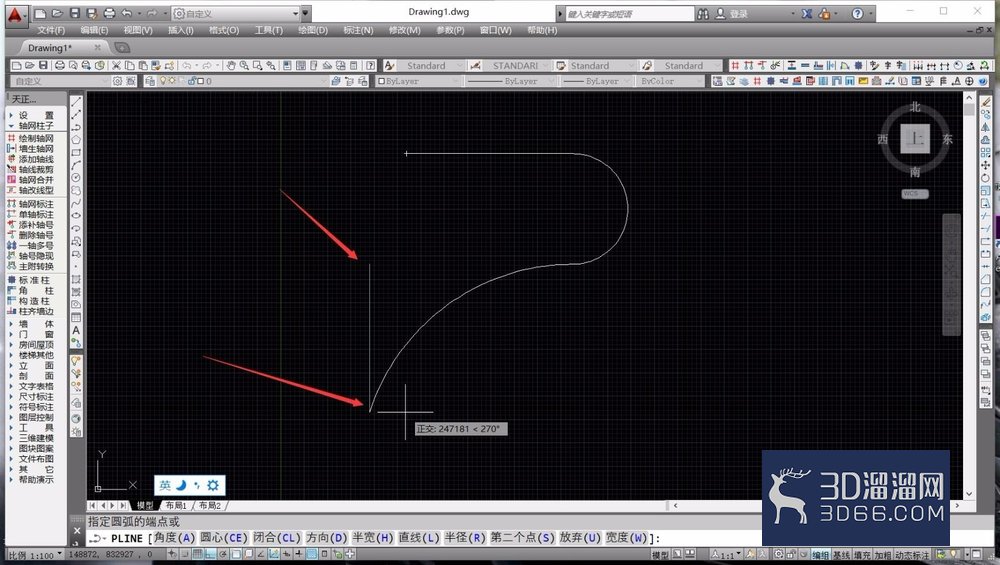The image size is (1000, 565).
Task: Toggle the 填充 status bar button
Action: 862,555
